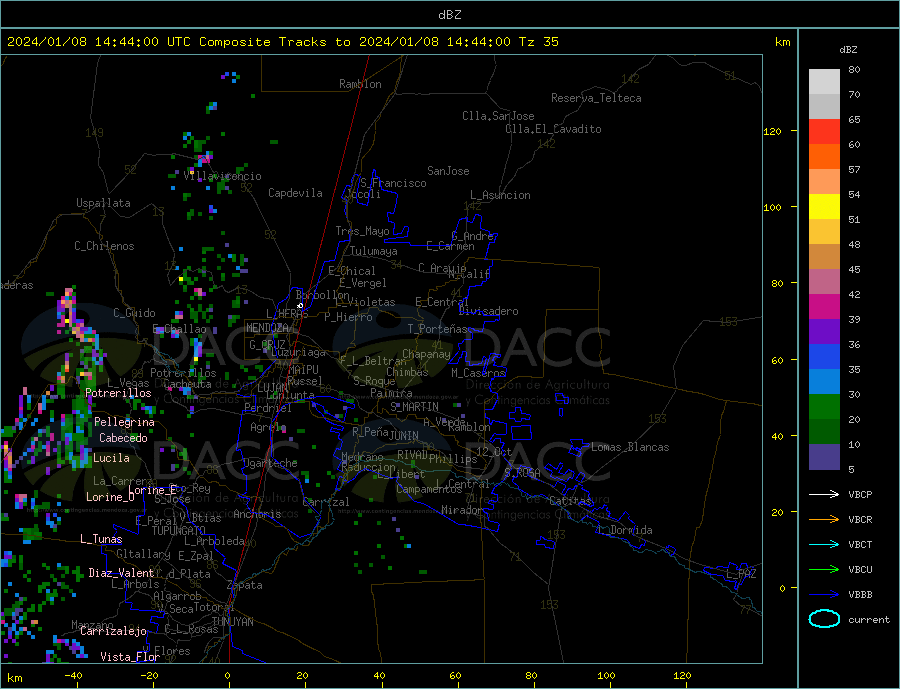Screen dimensions: 900x689
Task: Click the Pellegrina label
Action: click(125, 422)
